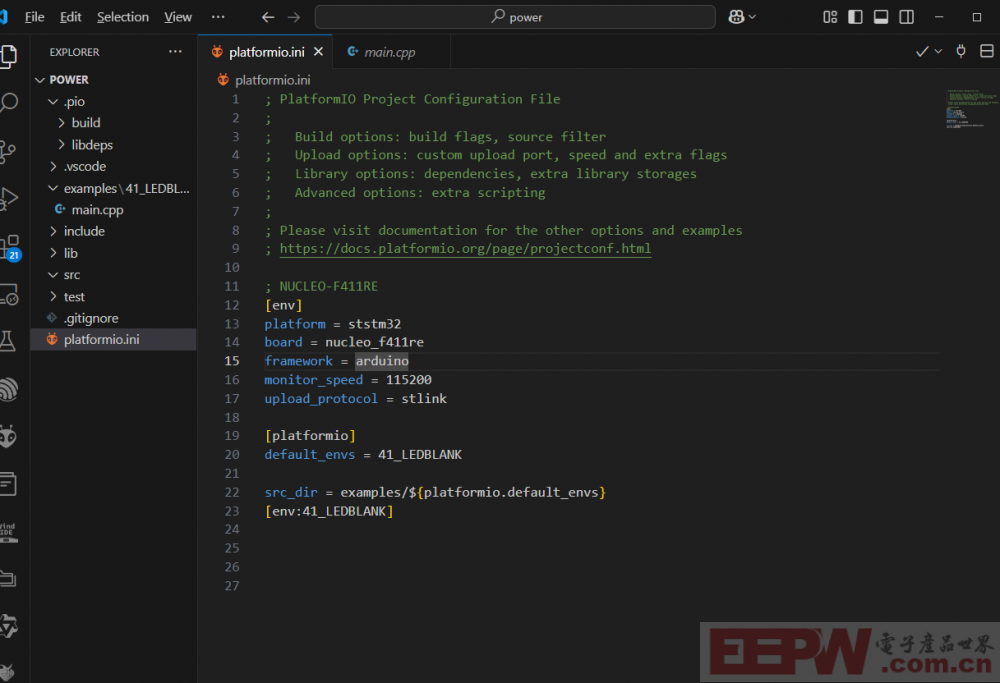Expand the .vscode folder

pyautogui.click(x=114, y=166)
